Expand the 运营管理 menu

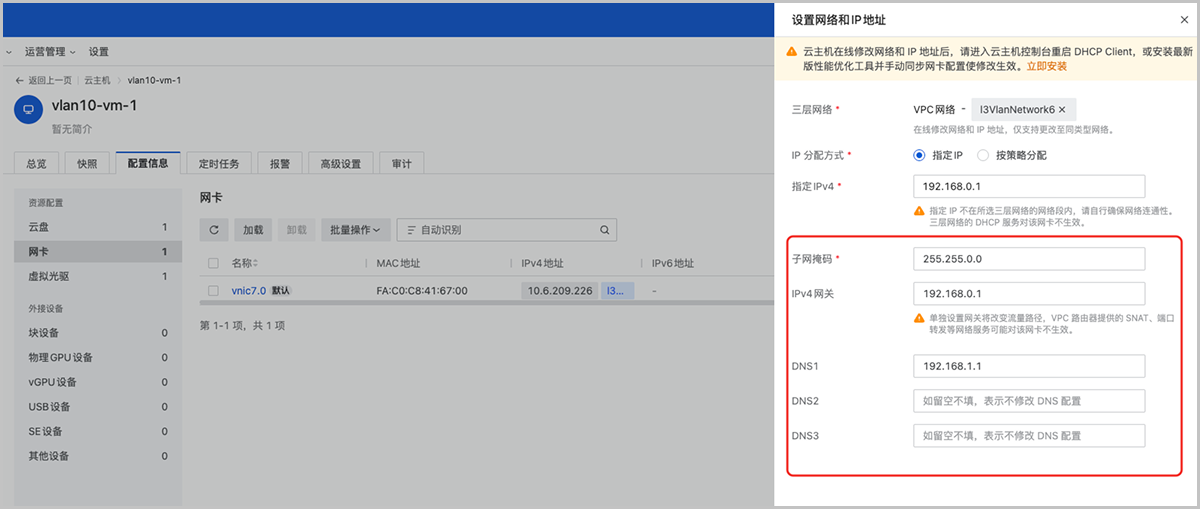[50, 52]
